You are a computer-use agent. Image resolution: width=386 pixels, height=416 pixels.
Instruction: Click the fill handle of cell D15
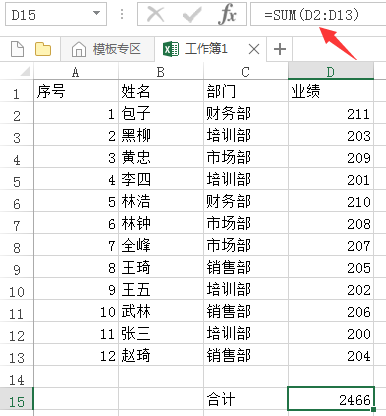373,409
